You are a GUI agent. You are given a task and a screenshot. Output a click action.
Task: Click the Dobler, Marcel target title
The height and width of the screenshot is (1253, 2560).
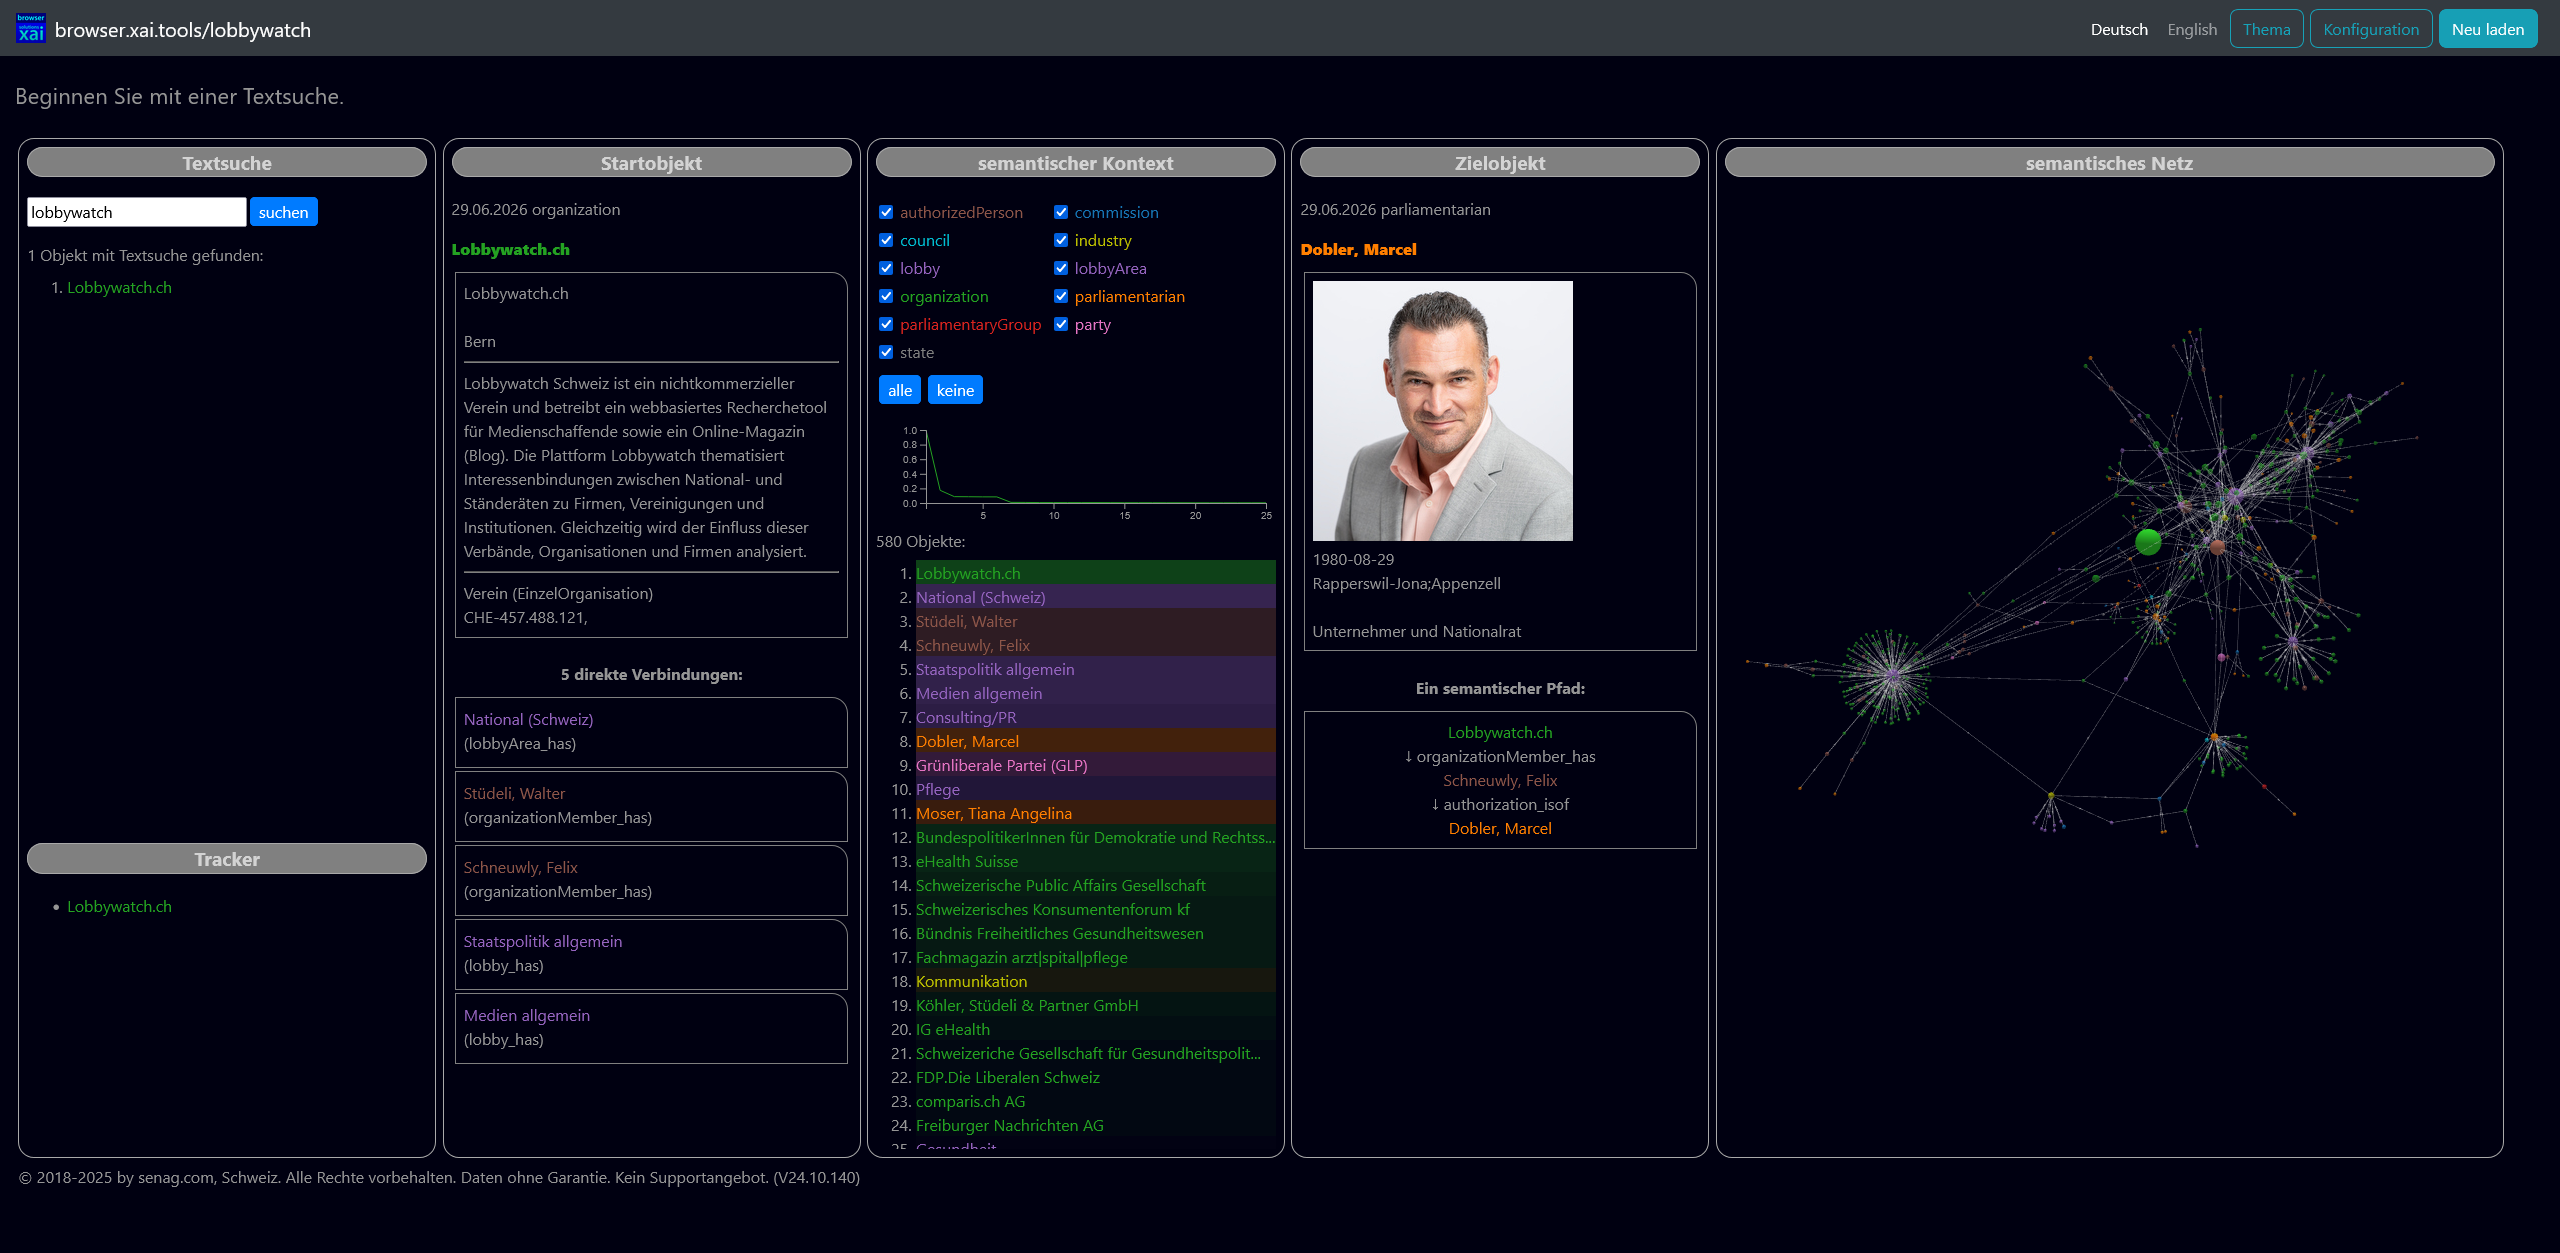[1358, 249]
